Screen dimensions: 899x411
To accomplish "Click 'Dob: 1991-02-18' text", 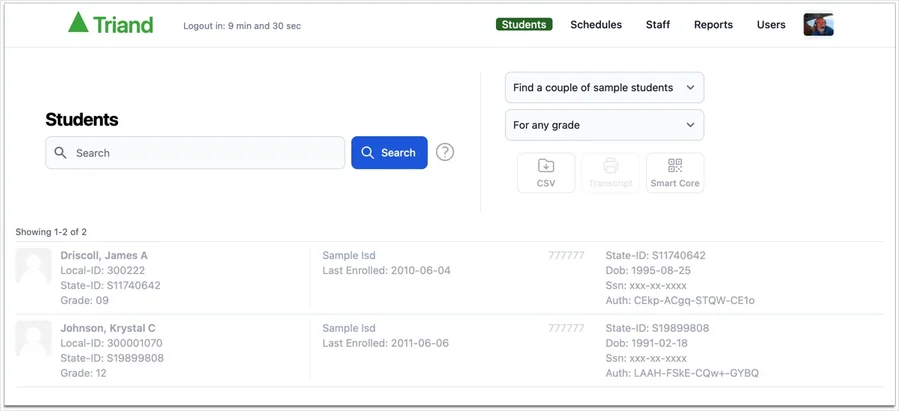I will tap(647, 343).
